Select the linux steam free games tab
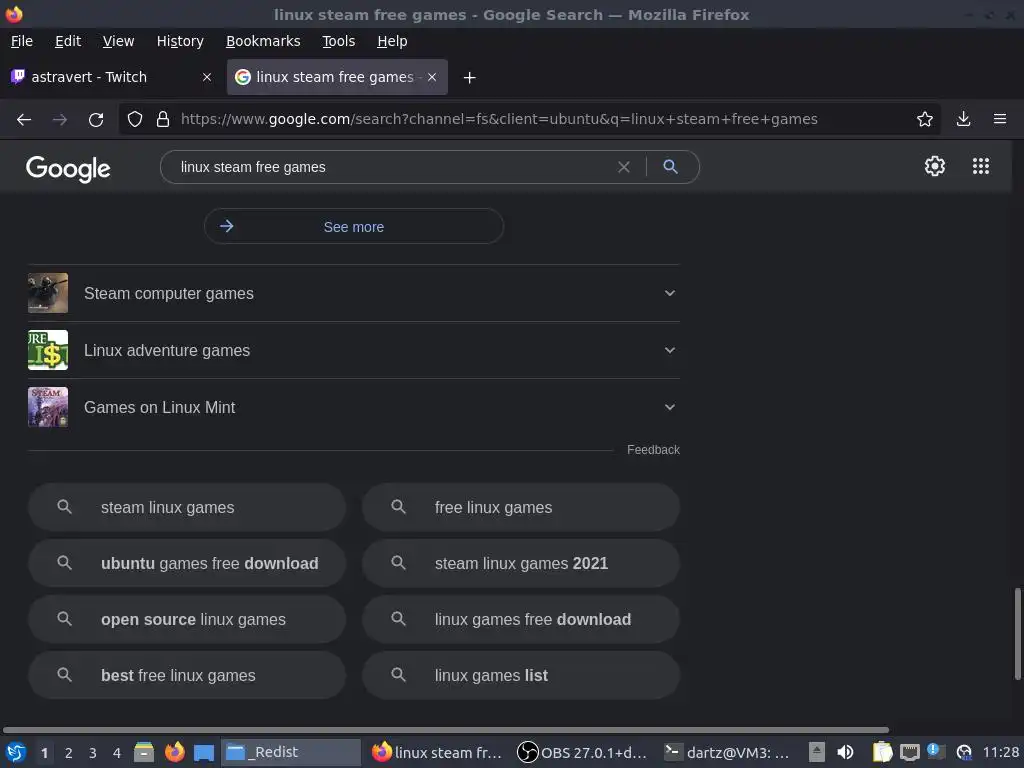This screenshot has height=768, width=1024. [337, 77]
